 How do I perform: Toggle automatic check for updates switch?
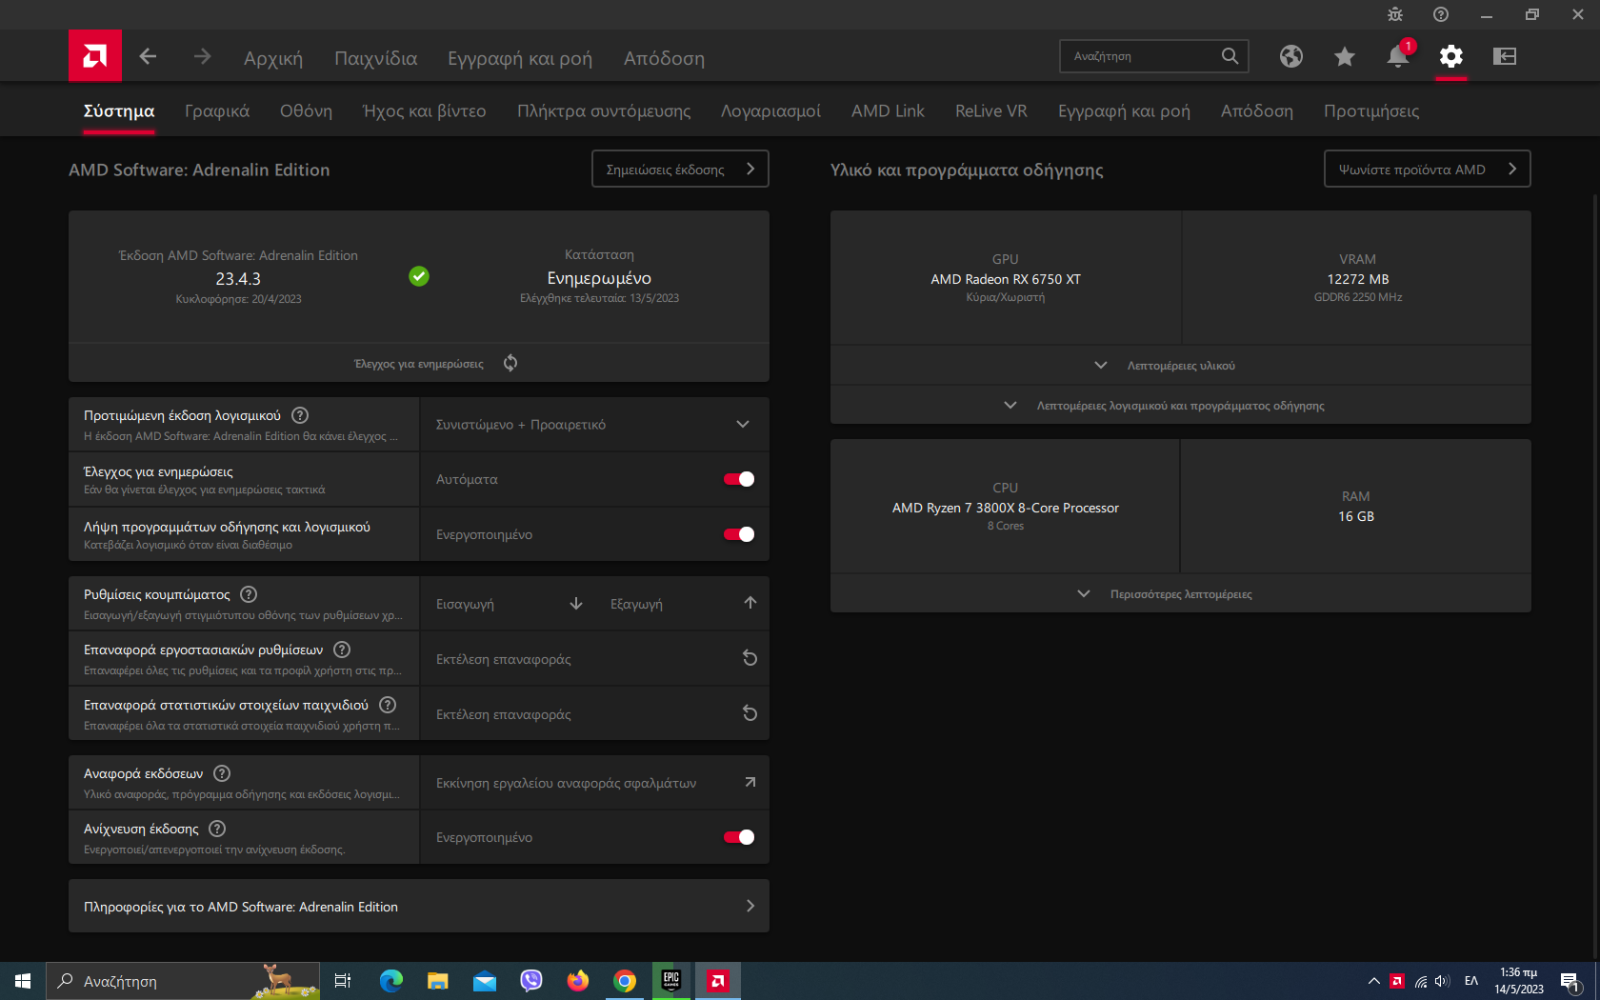[739, 479]
